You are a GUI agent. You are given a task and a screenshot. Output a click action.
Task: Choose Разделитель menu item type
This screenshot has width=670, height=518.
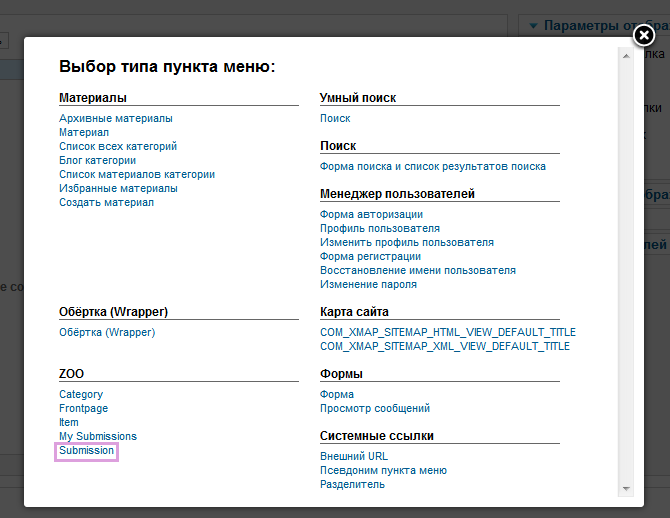click(x=352, y=484)
